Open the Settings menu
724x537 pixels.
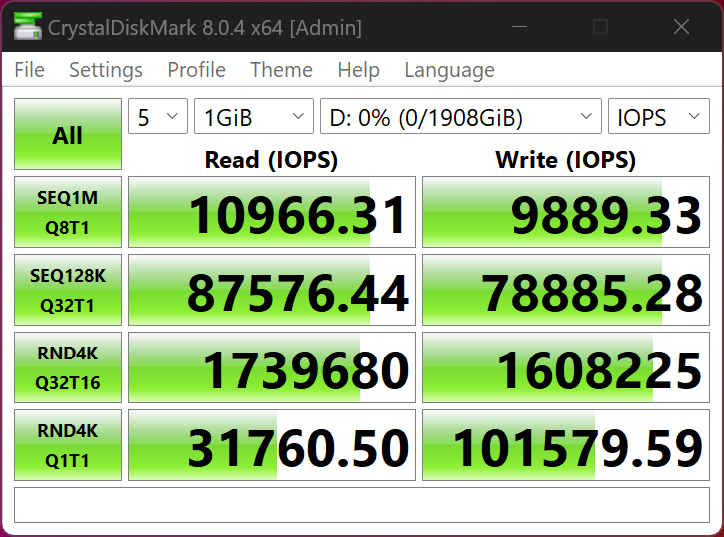coord(106,70)
